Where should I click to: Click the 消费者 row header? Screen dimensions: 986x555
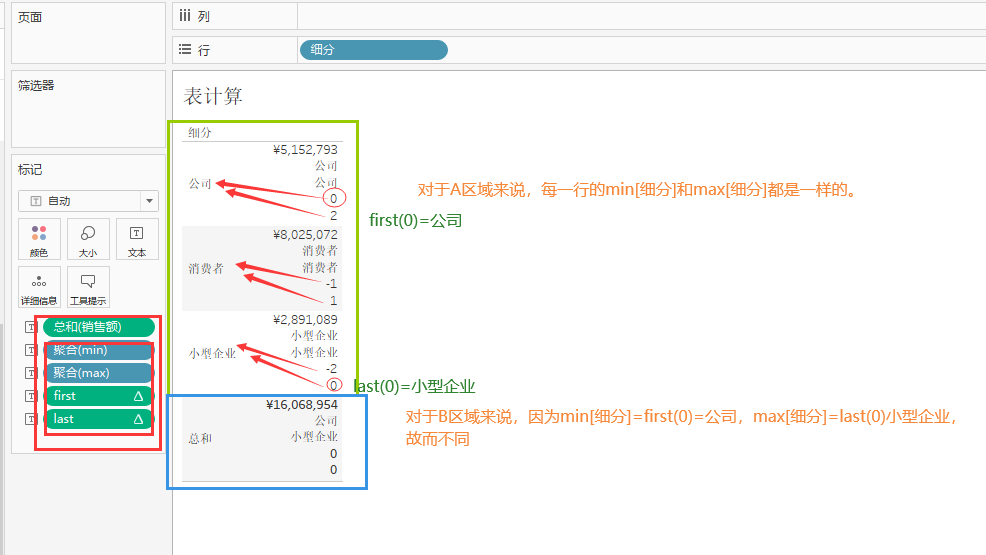click(206, 269)
